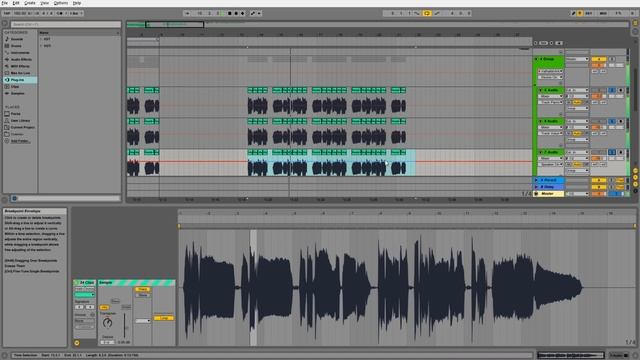The height and width of the screenshot is (360, 640).
Task: Toggle A Reverb track activator button
Action: point(598,180)
